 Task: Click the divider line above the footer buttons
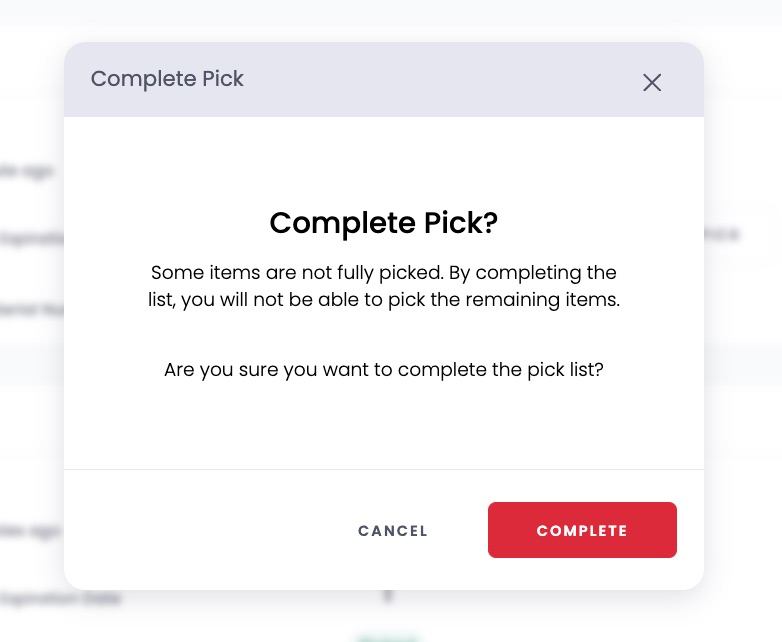[x=384, y=469]
